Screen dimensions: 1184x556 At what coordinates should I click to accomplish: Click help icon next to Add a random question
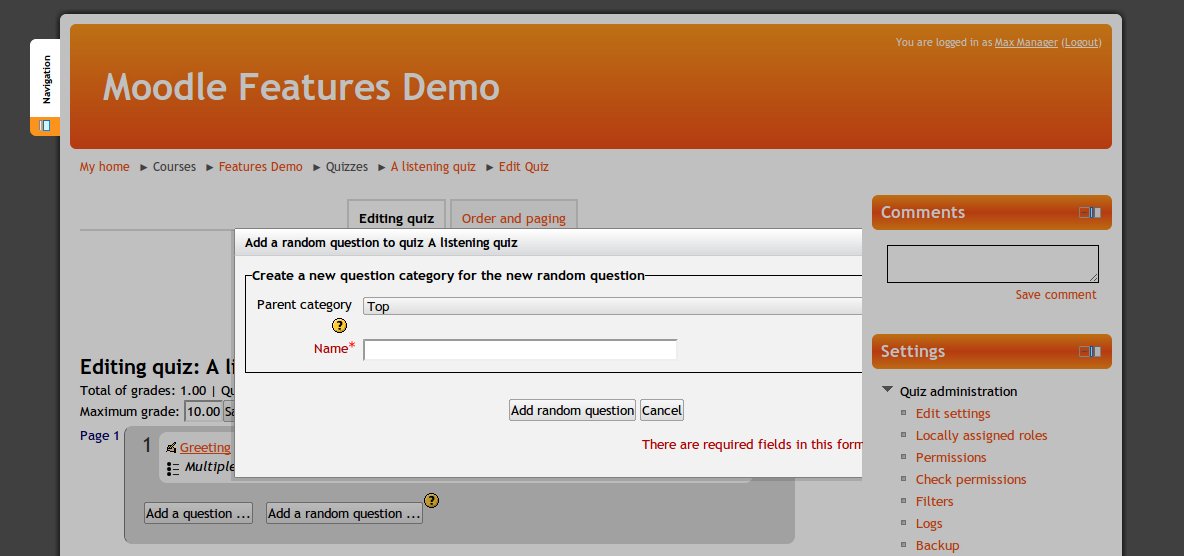pos(431,500)
